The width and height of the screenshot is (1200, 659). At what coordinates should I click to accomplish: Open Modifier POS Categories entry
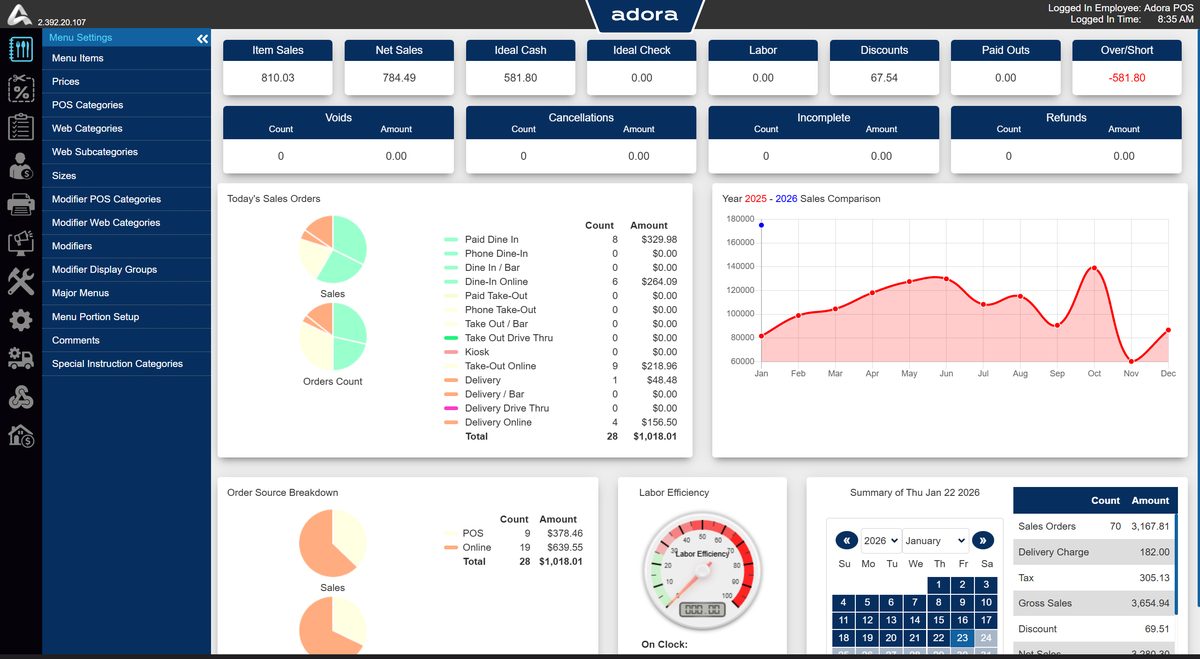click(x=126, y=199)
